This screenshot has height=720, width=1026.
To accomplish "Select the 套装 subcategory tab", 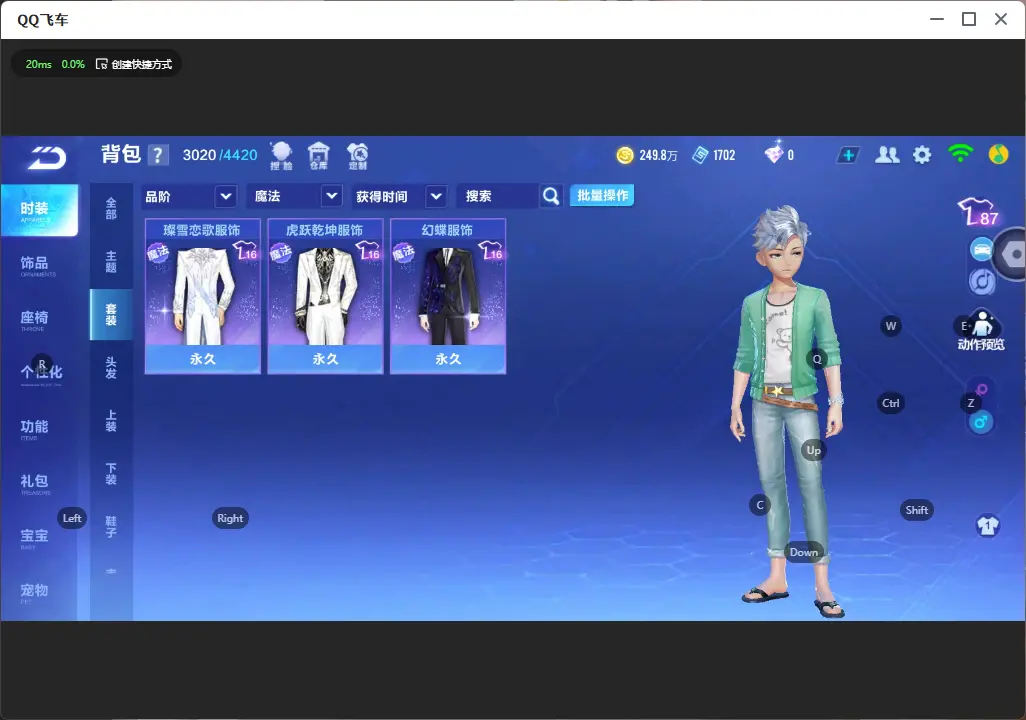I will click(111, 315).
